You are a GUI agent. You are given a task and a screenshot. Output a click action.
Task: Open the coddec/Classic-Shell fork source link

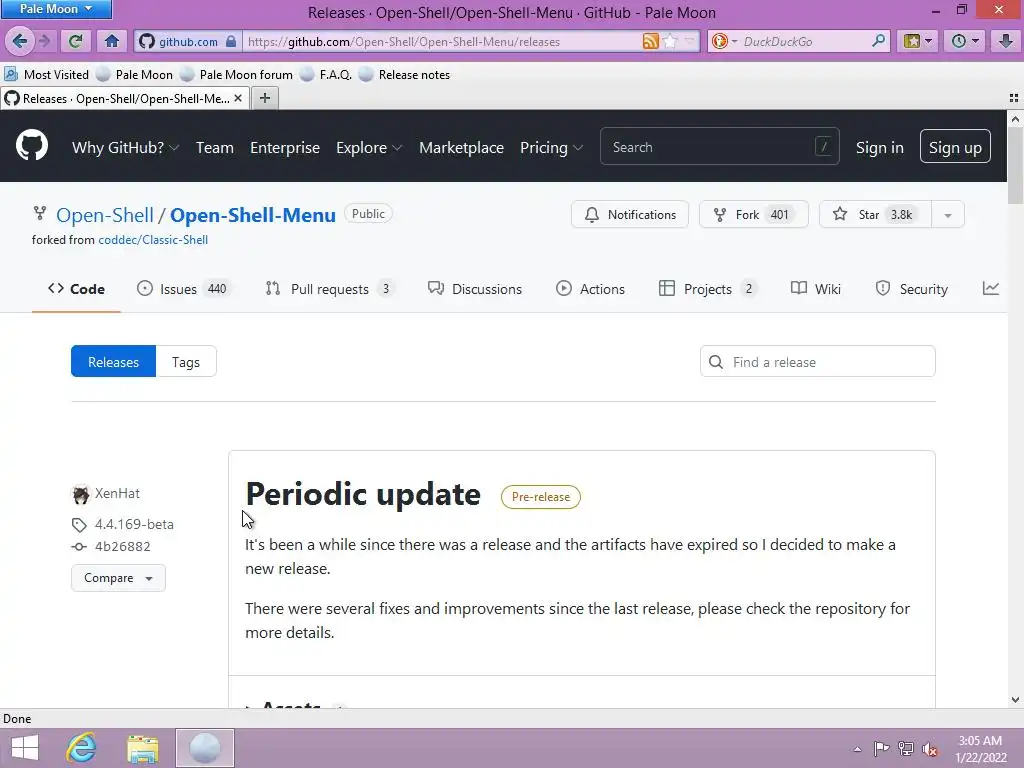point(153,240)
